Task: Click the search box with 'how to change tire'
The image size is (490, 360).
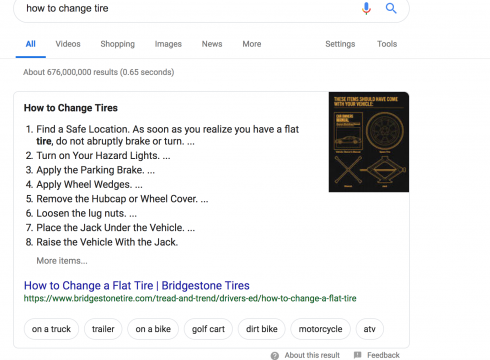Action: pos(190,8)
